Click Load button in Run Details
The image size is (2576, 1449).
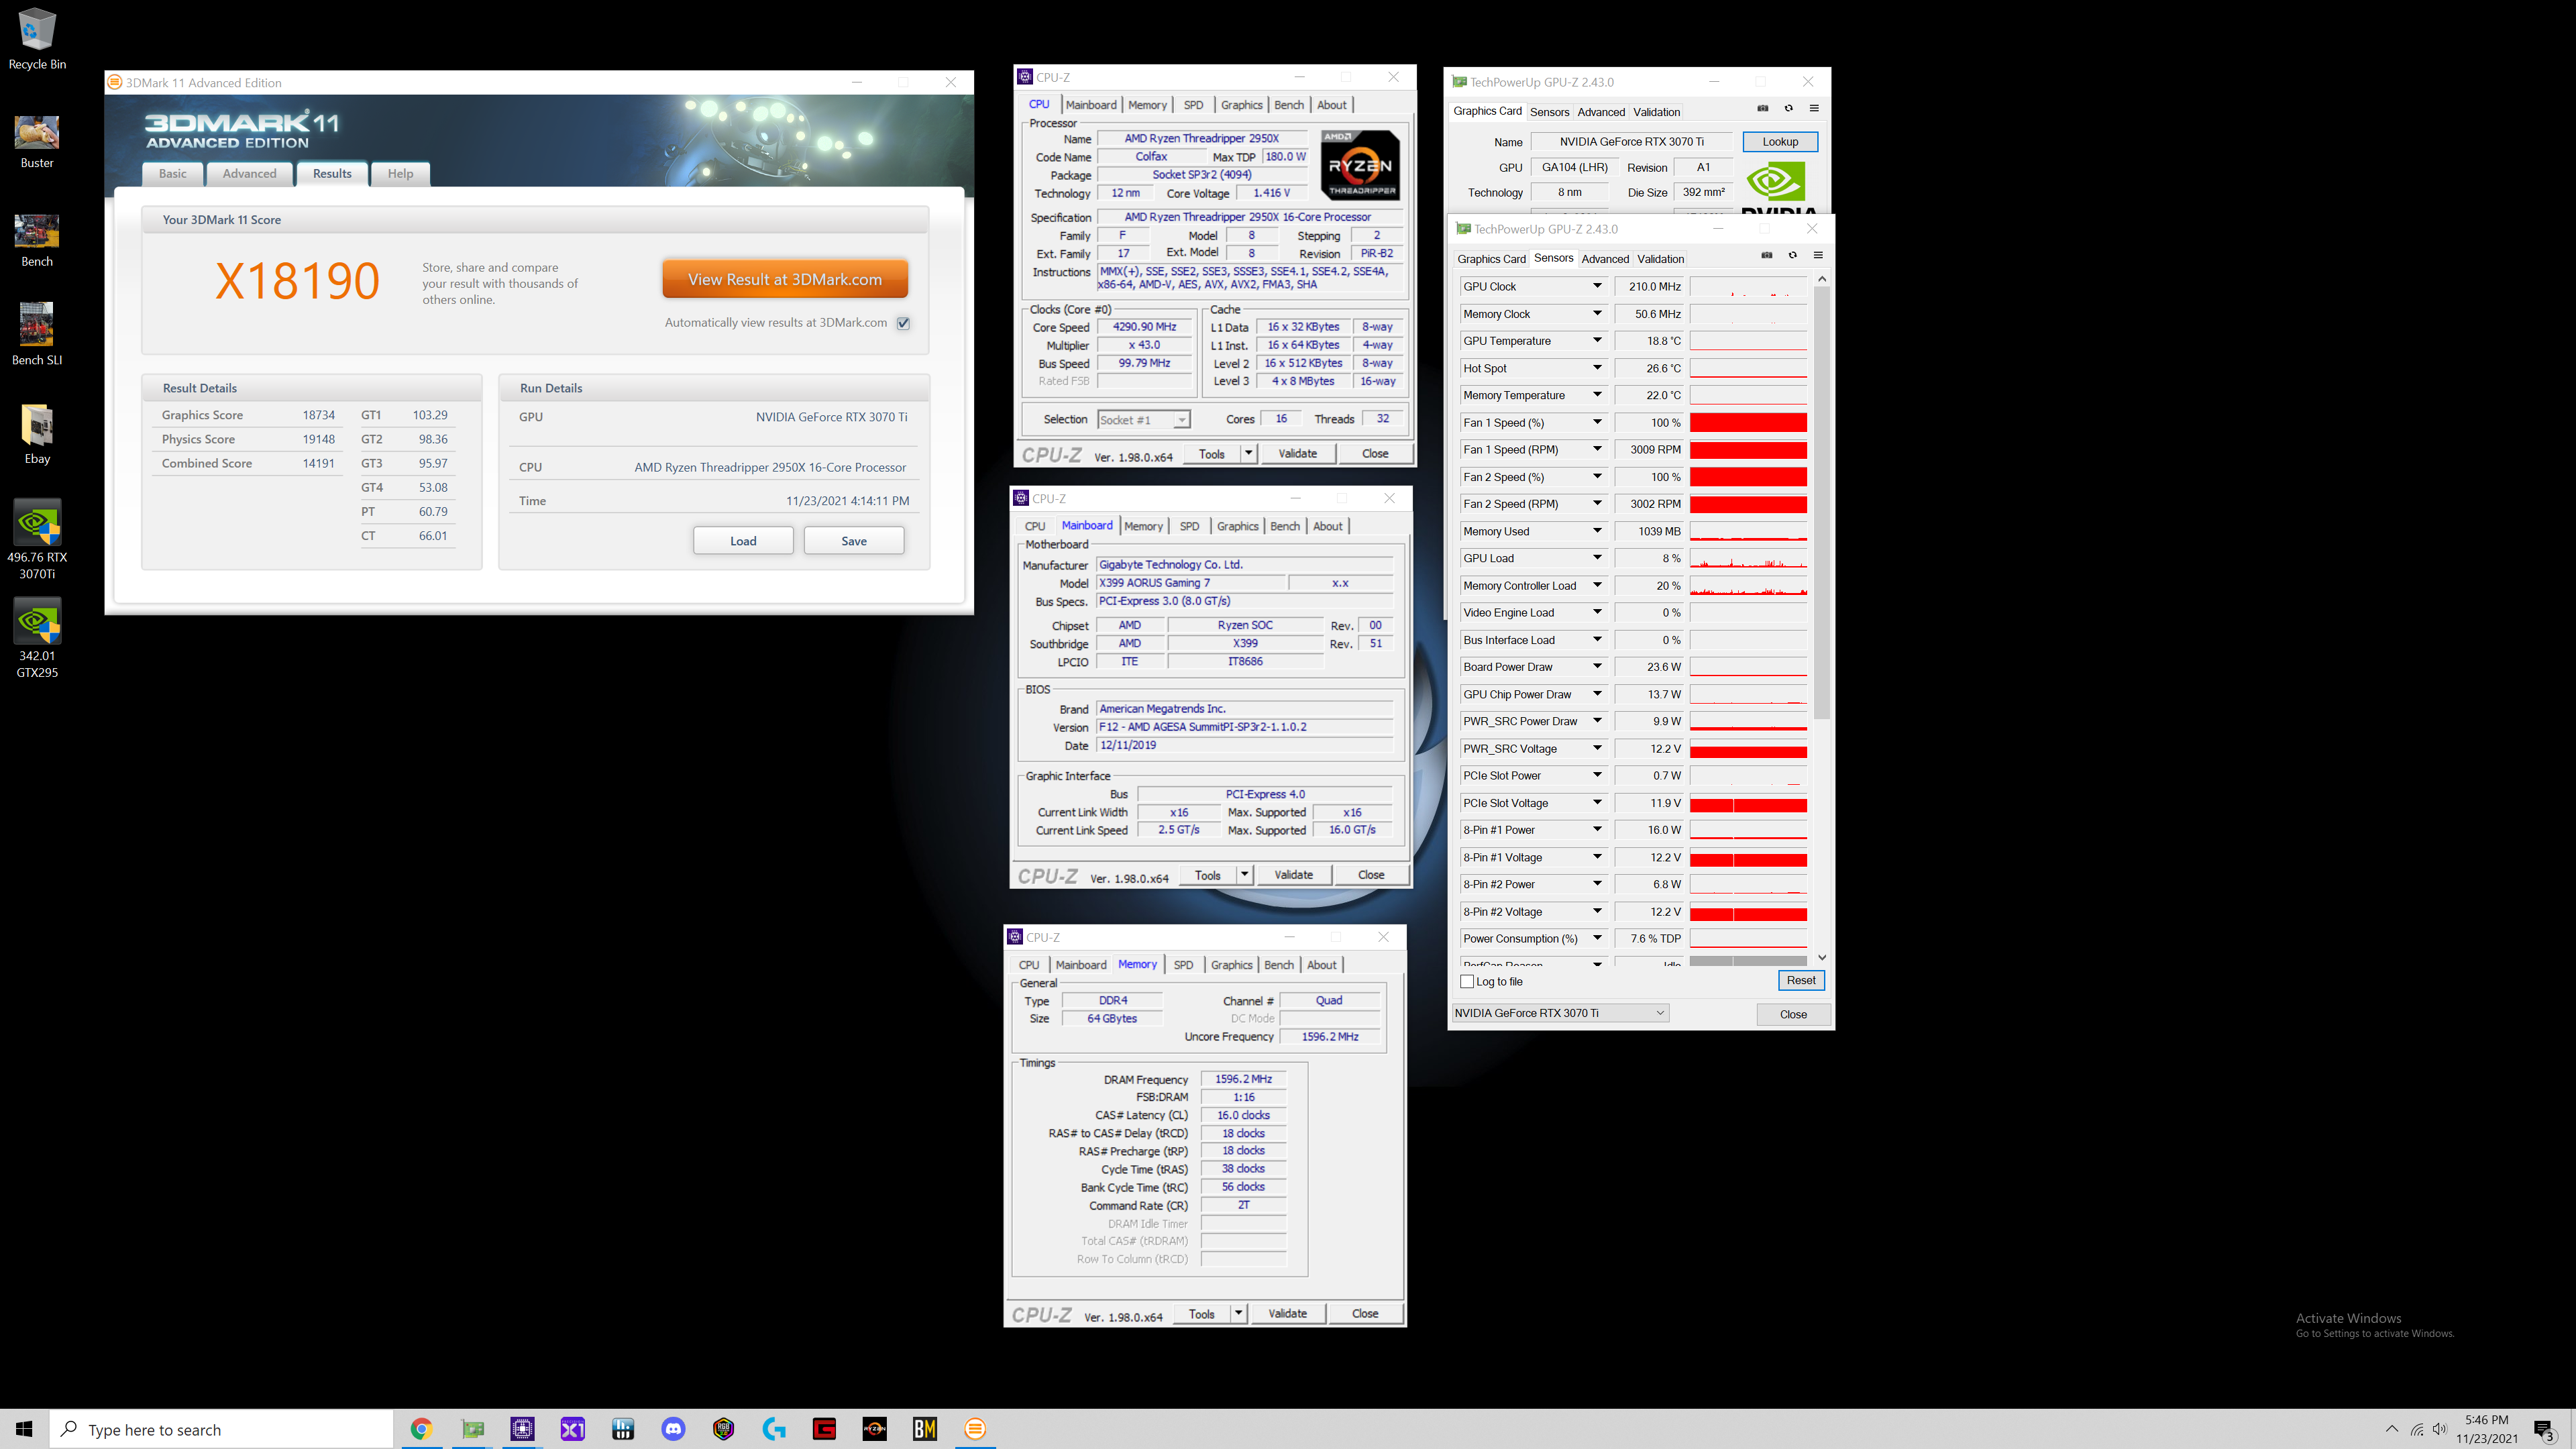coord(743,541)
